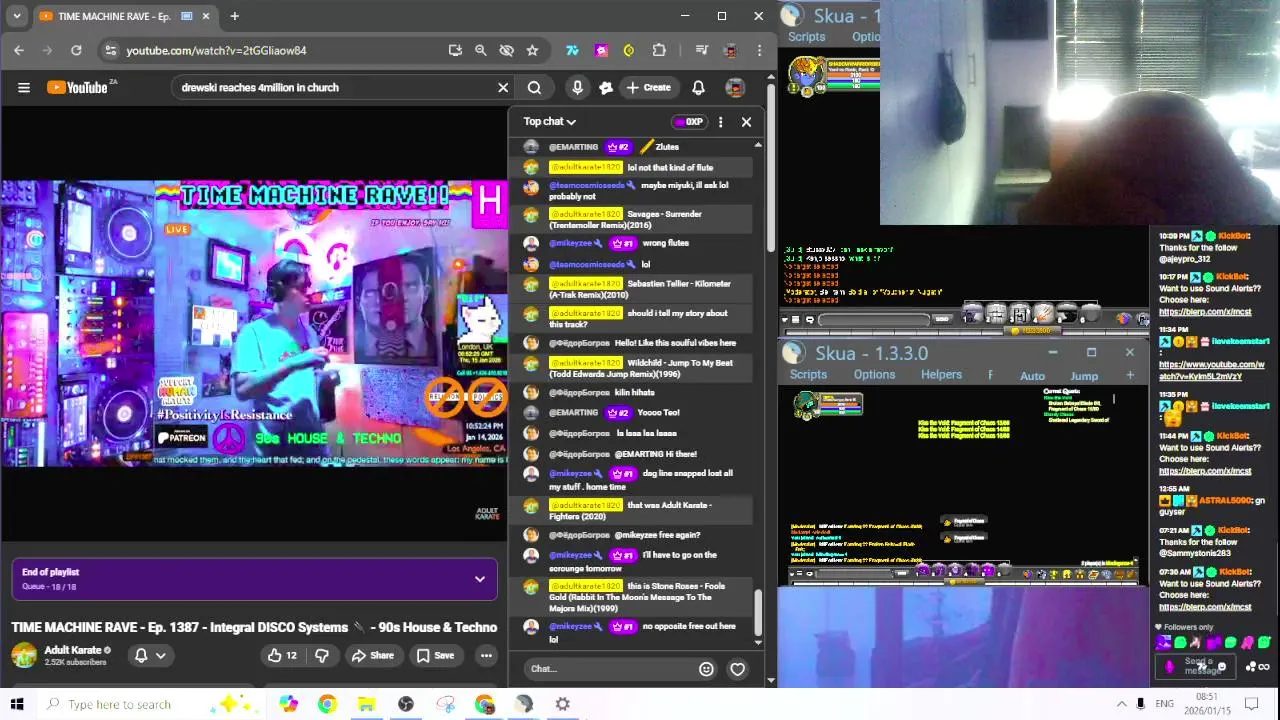
Task: Bookmark this page with the star
Action: [532, 50]
